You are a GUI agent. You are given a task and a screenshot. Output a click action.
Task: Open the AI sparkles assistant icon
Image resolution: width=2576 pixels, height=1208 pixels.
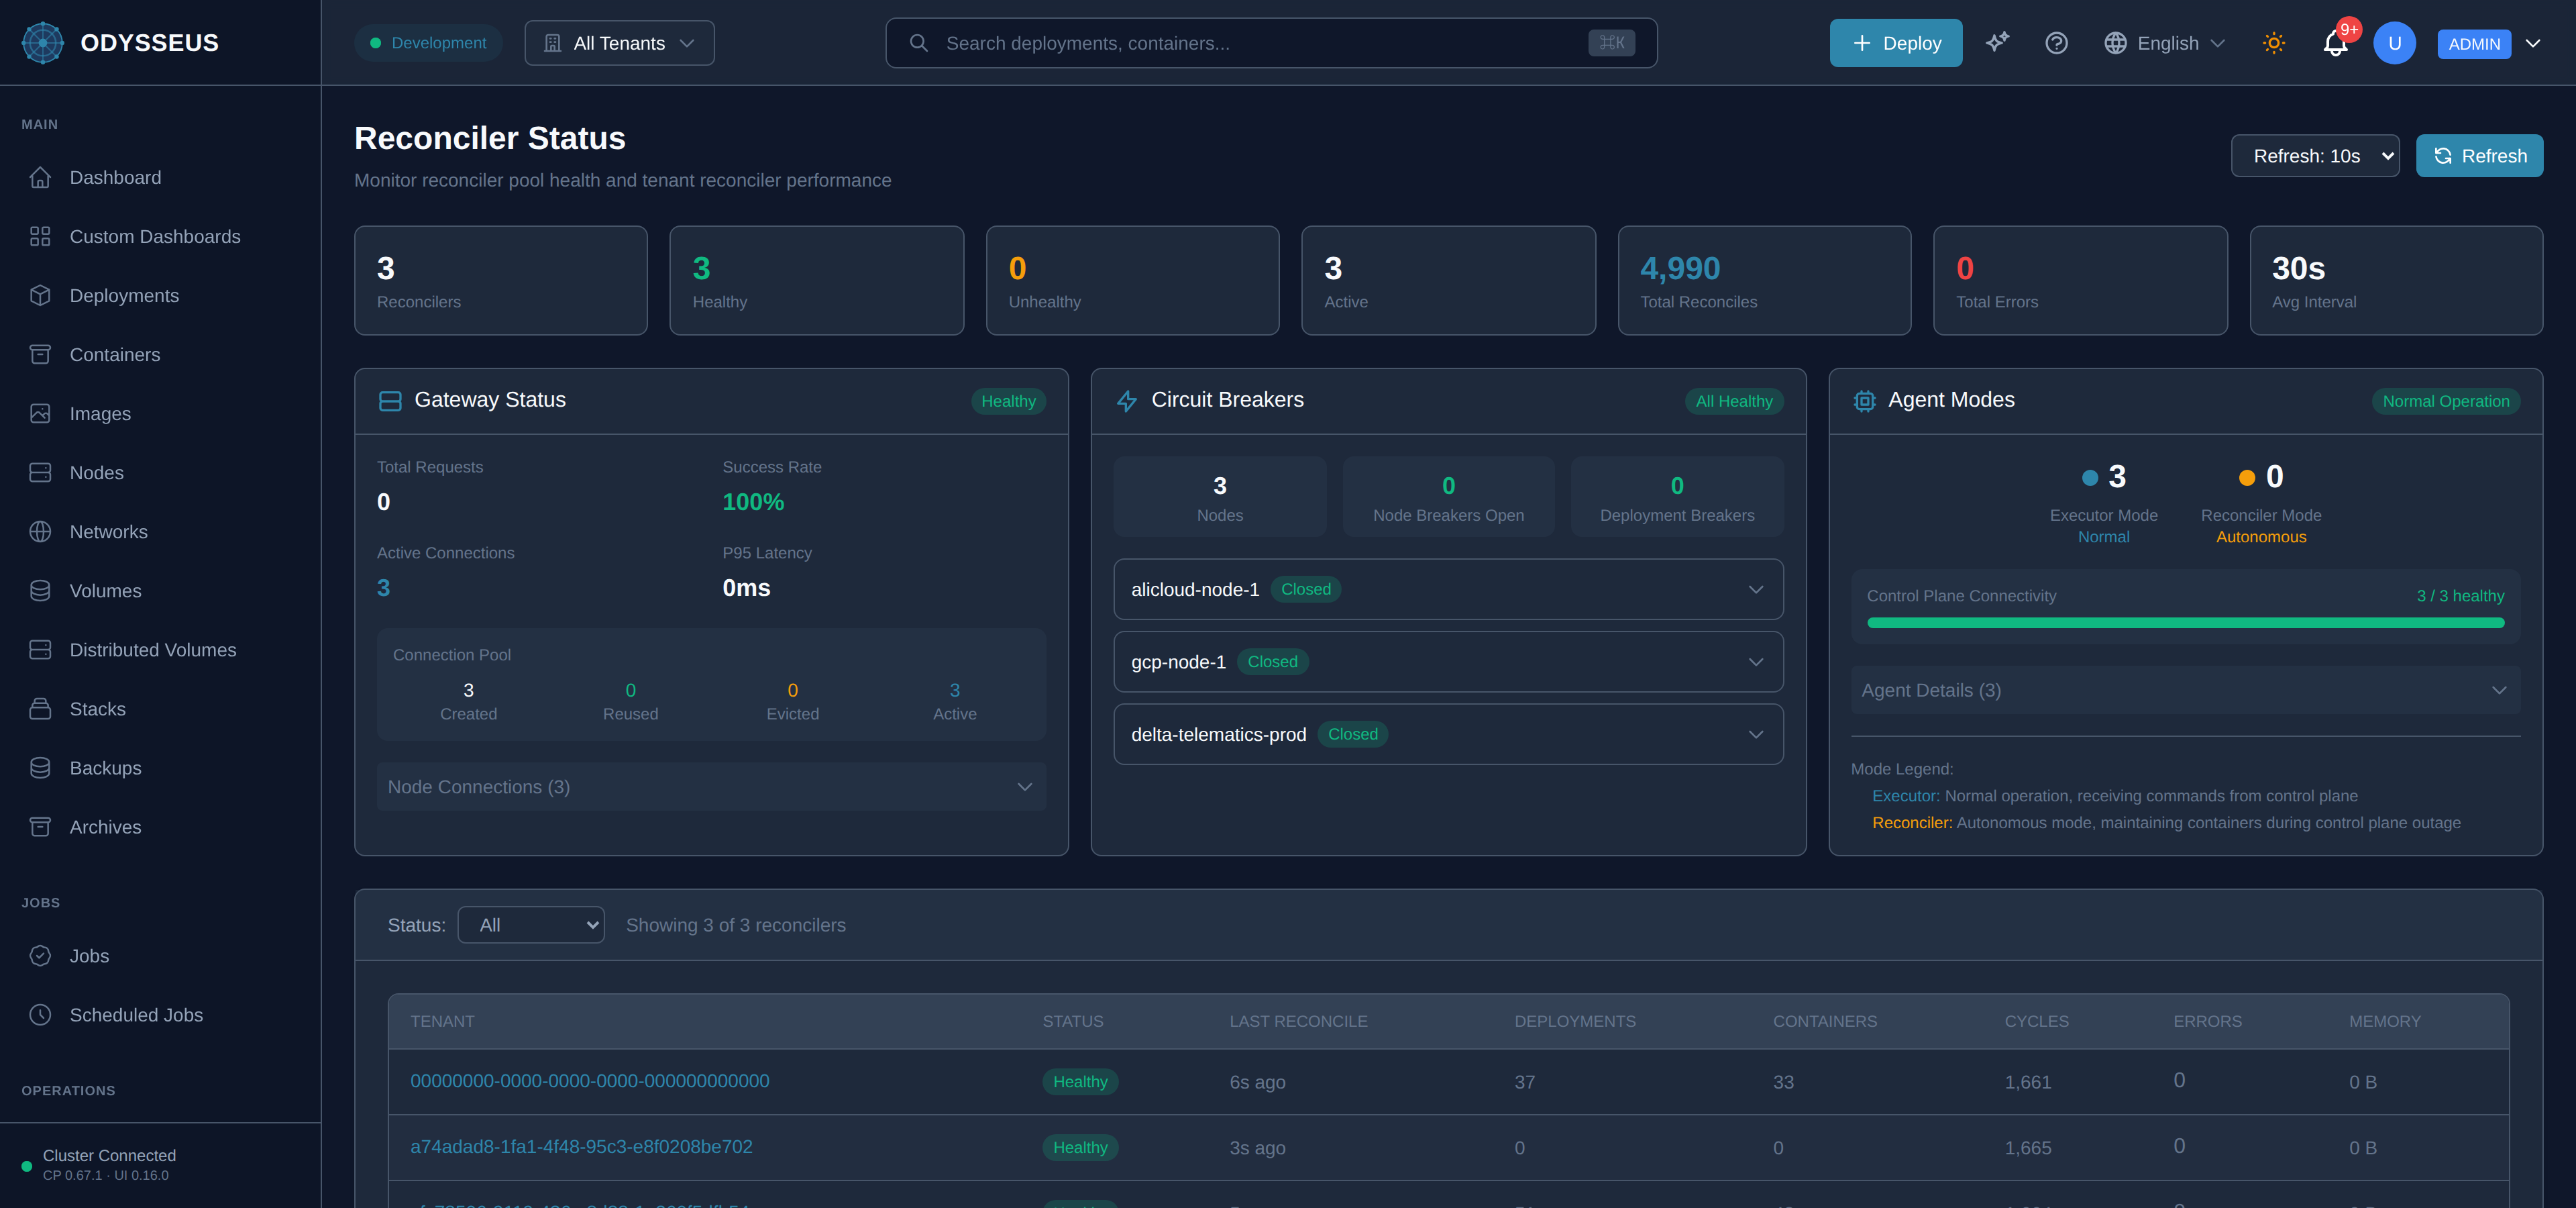[x=1997, y=42]
